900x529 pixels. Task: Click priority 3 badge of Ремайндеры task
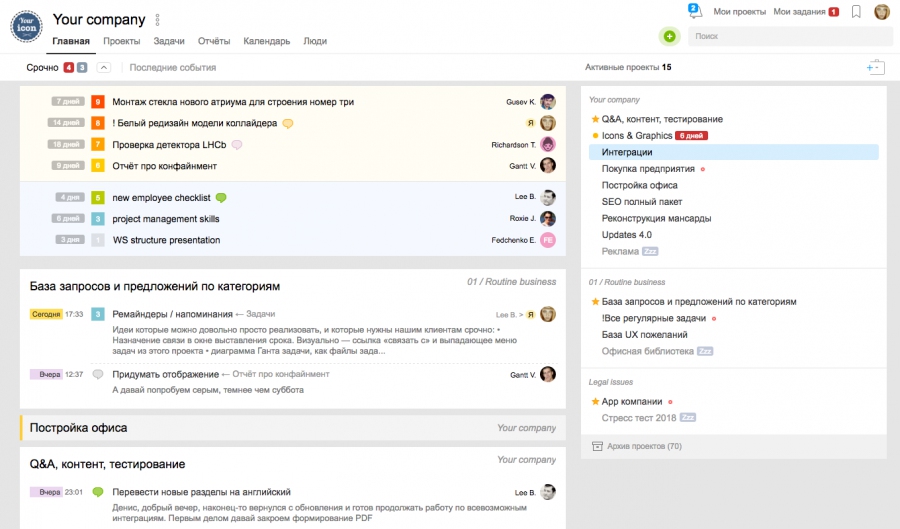(98, 314)
